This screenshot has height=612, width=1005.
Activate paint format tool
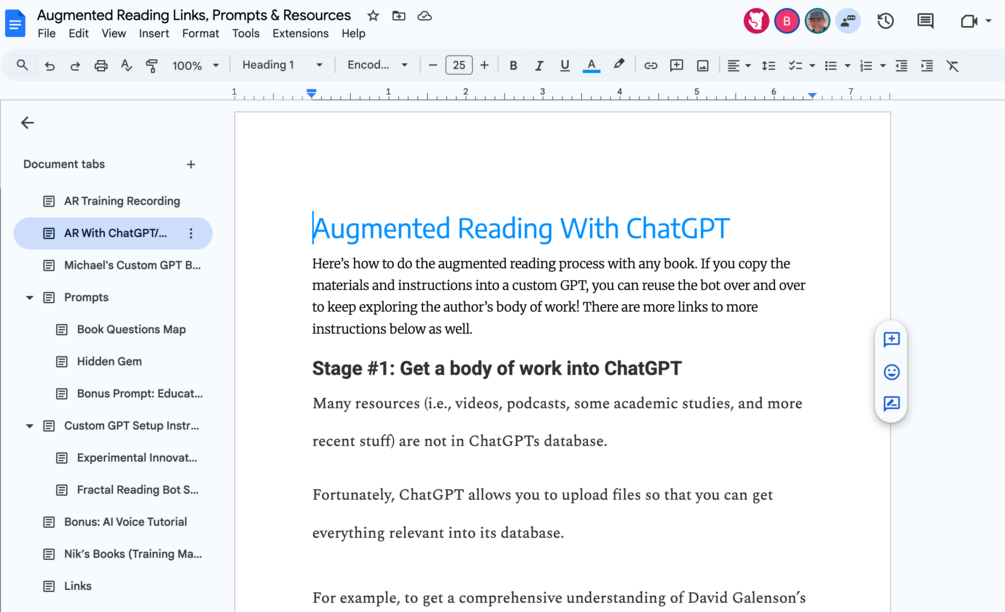tap(152, 65)
